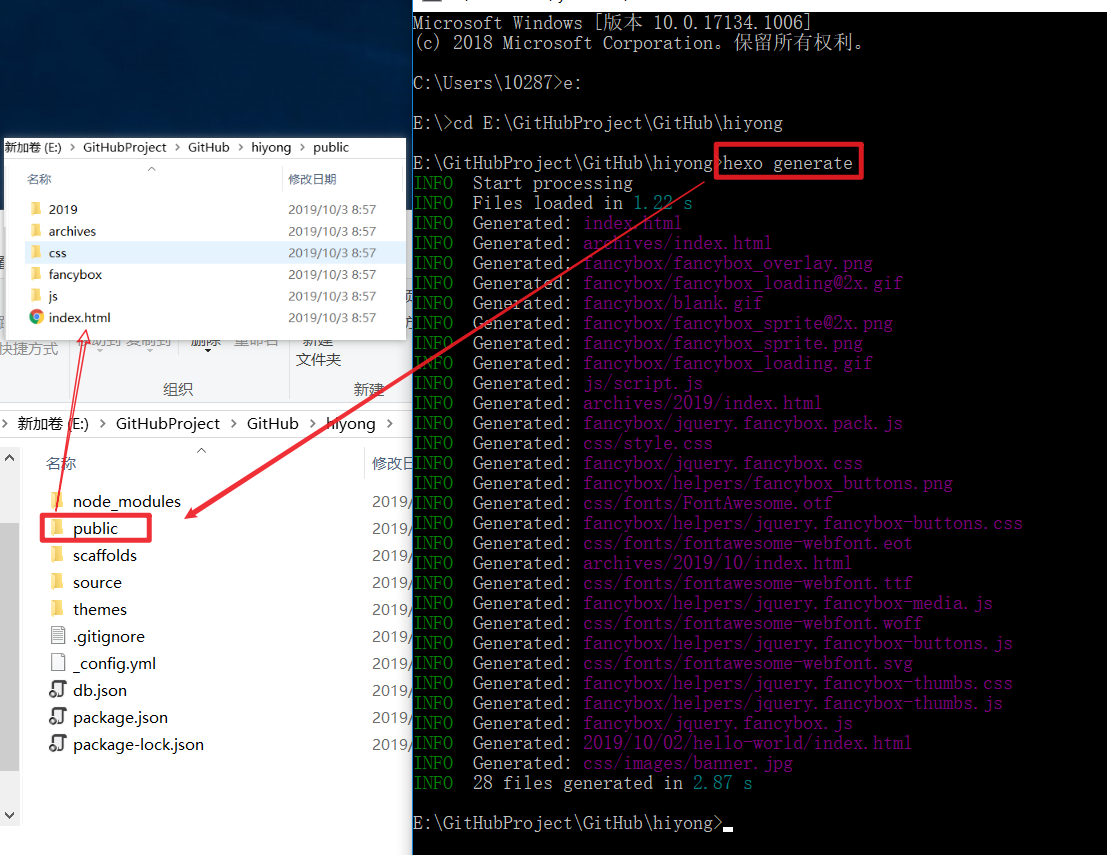Viewport: 1107px width, 855px height.
Task: Sort by 名称 column in public window
Action: 39,179
